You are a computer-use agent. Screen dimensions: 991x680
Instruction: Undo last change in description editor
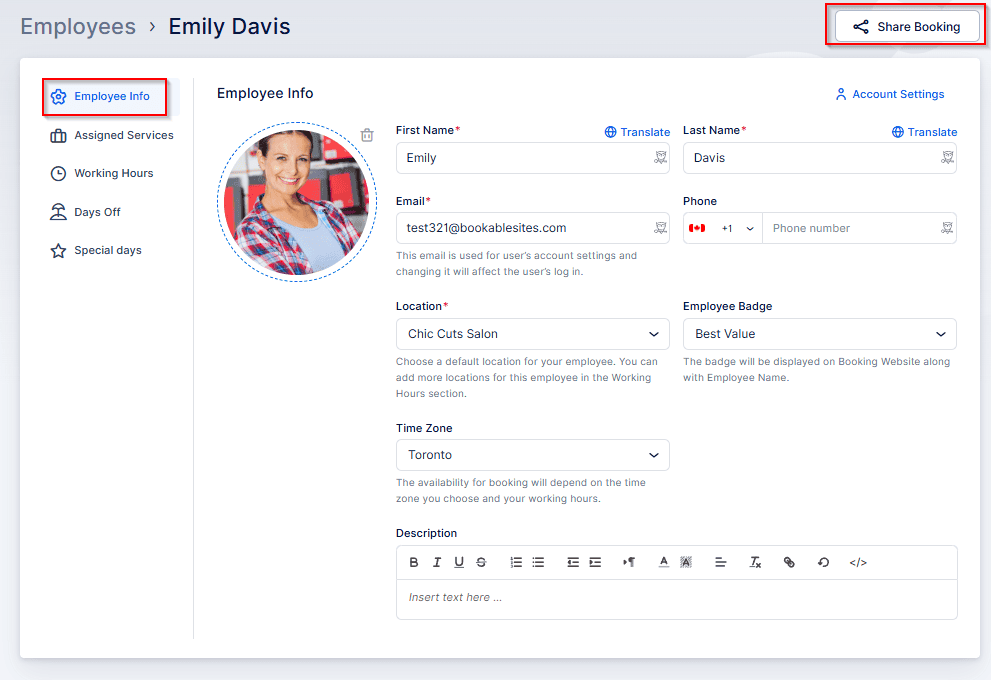tap(823, 562)
